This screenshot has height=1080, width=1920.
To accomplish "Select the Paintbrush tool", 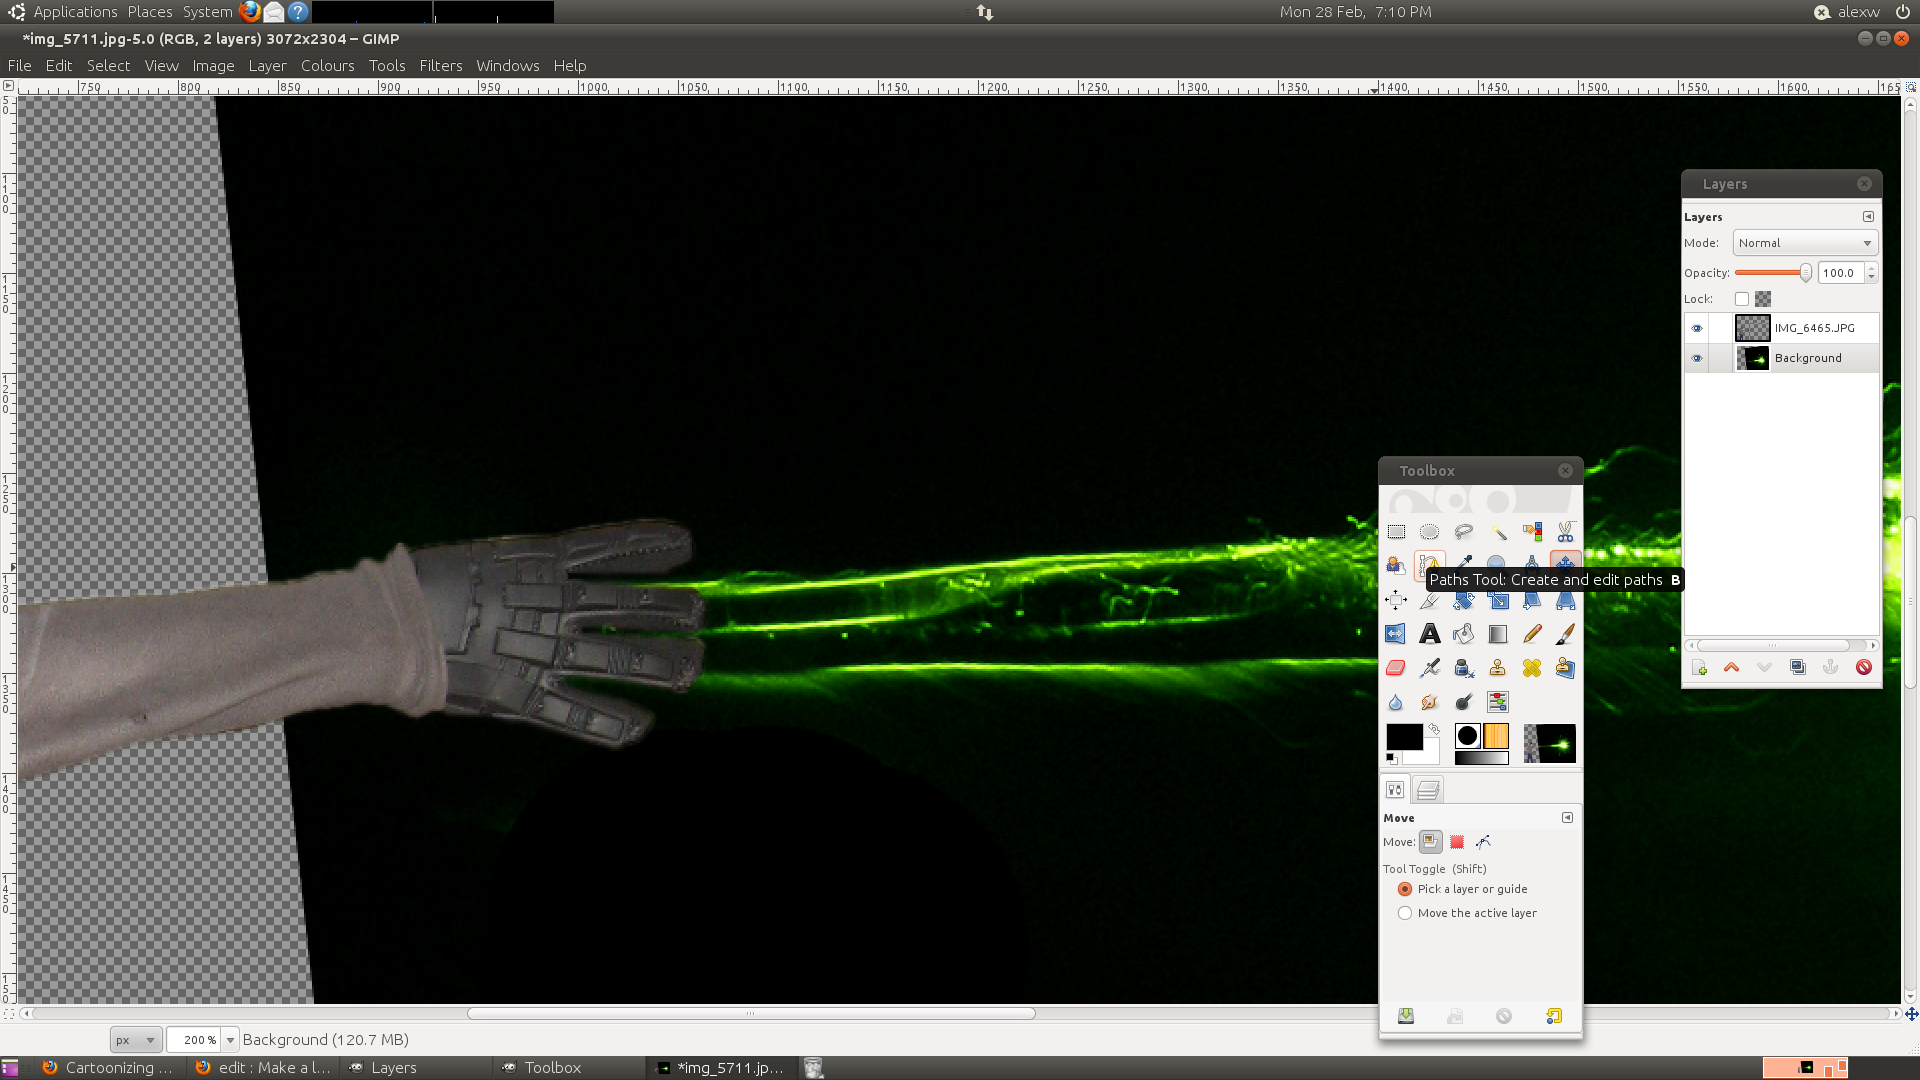I will [1566, 634].
